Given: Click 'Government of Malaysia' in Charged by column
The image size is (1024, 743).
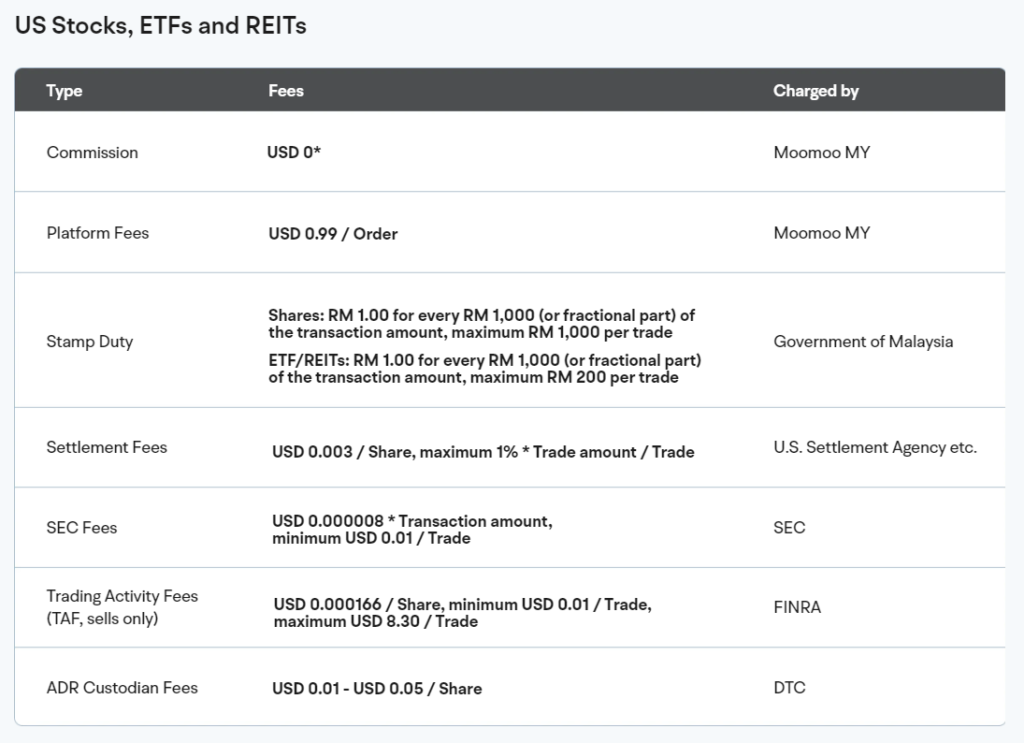Looking at the screenshot, I should click(863, 341).
